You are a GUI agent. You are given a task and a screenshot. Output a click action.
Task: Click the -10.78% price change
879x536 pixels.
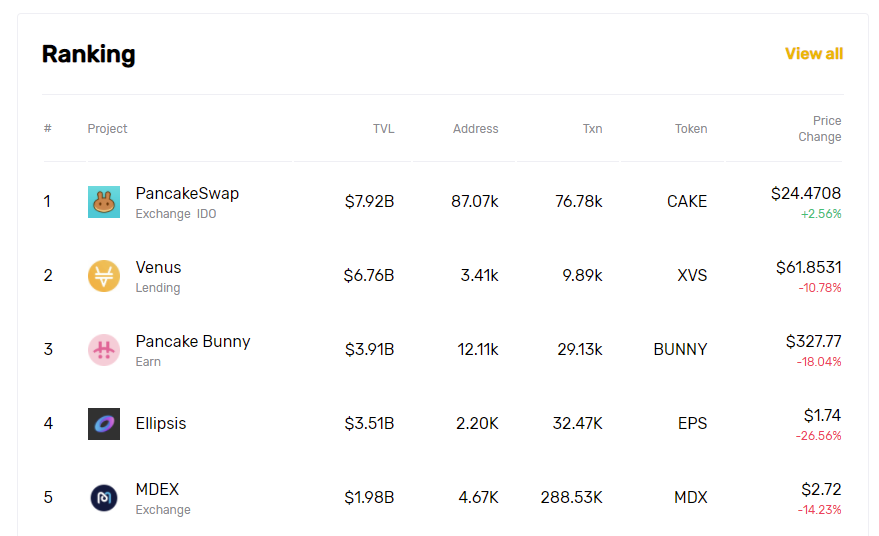[x=820, y=288]
